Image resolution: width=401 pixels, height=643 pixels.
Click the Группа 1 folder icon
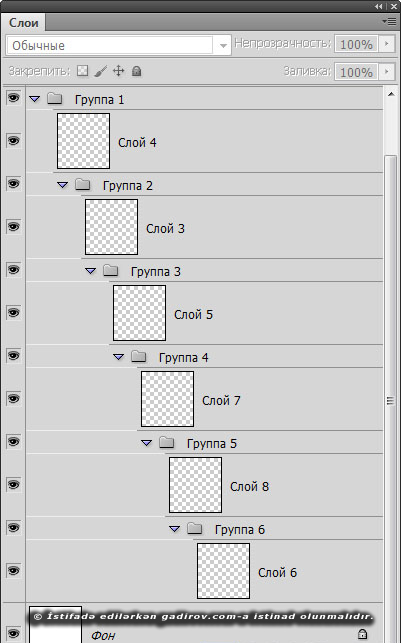pos(55,98)
